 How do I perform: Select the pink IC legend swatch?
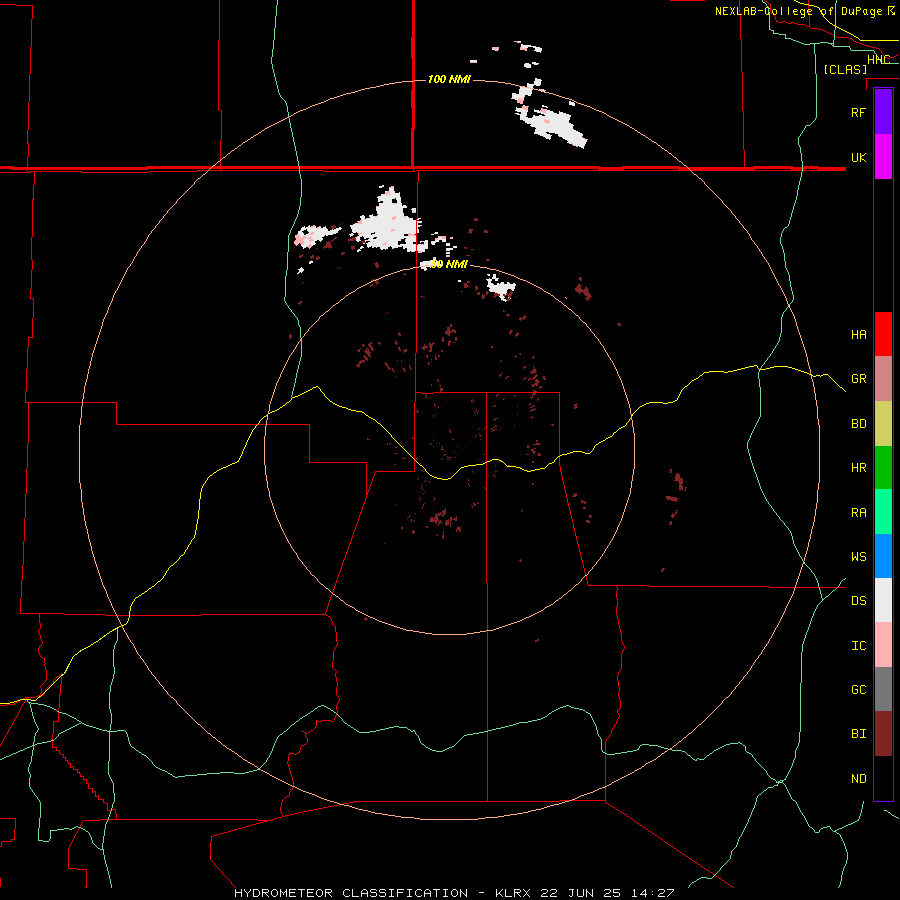883,645
